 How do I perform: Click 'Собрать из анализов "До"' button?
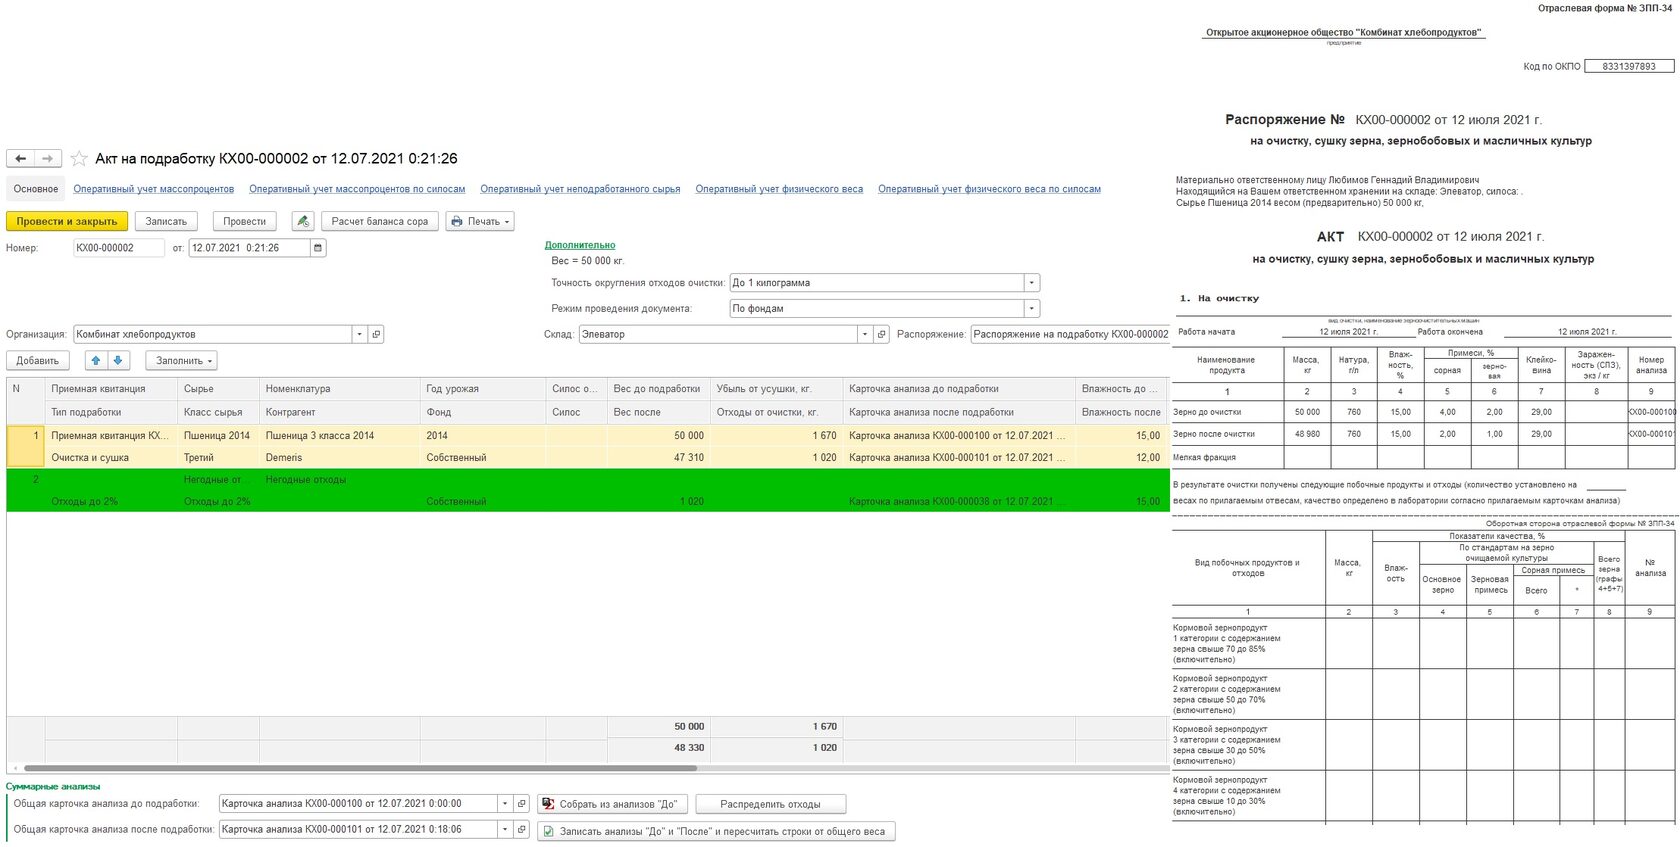[610, 804]
